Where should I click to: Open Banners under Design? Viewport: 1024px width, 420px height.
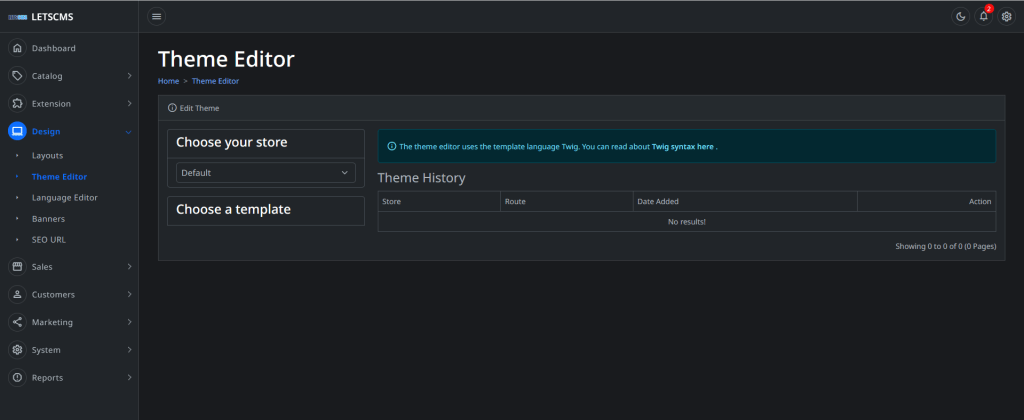[x=48, y=219]
